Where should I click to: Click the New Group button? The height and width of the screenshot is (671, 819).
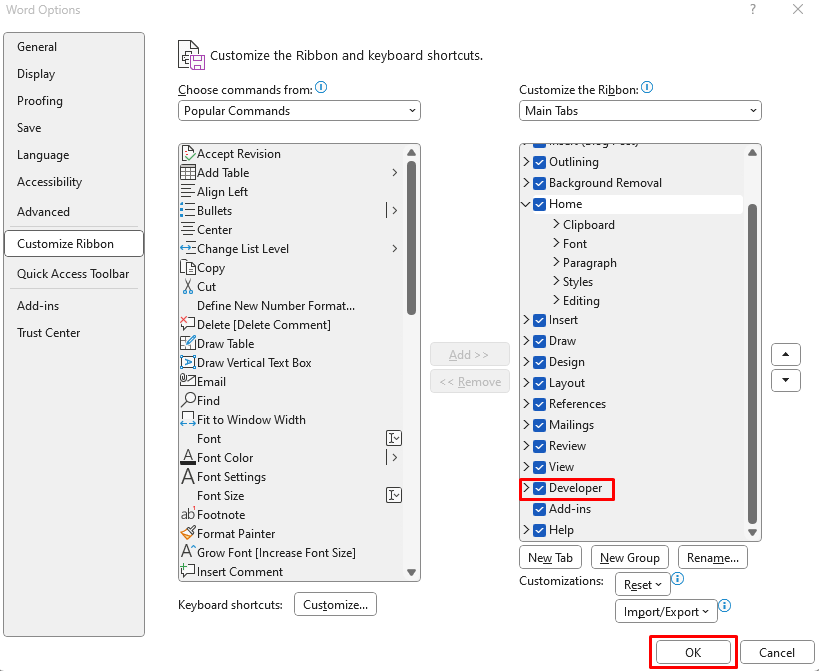629,558
